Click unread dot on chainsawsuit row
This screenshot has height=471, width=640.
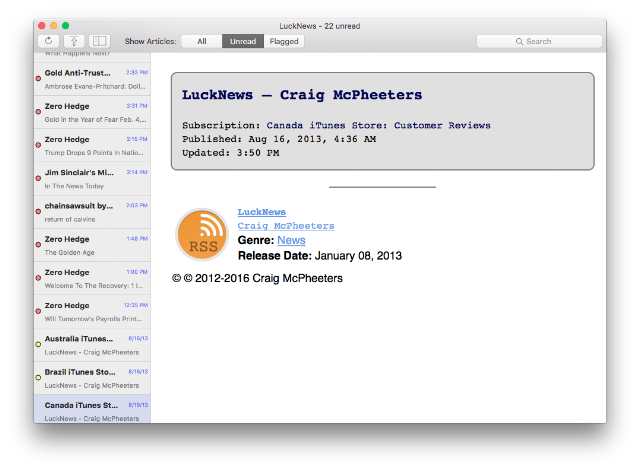(x=38, y=211)
